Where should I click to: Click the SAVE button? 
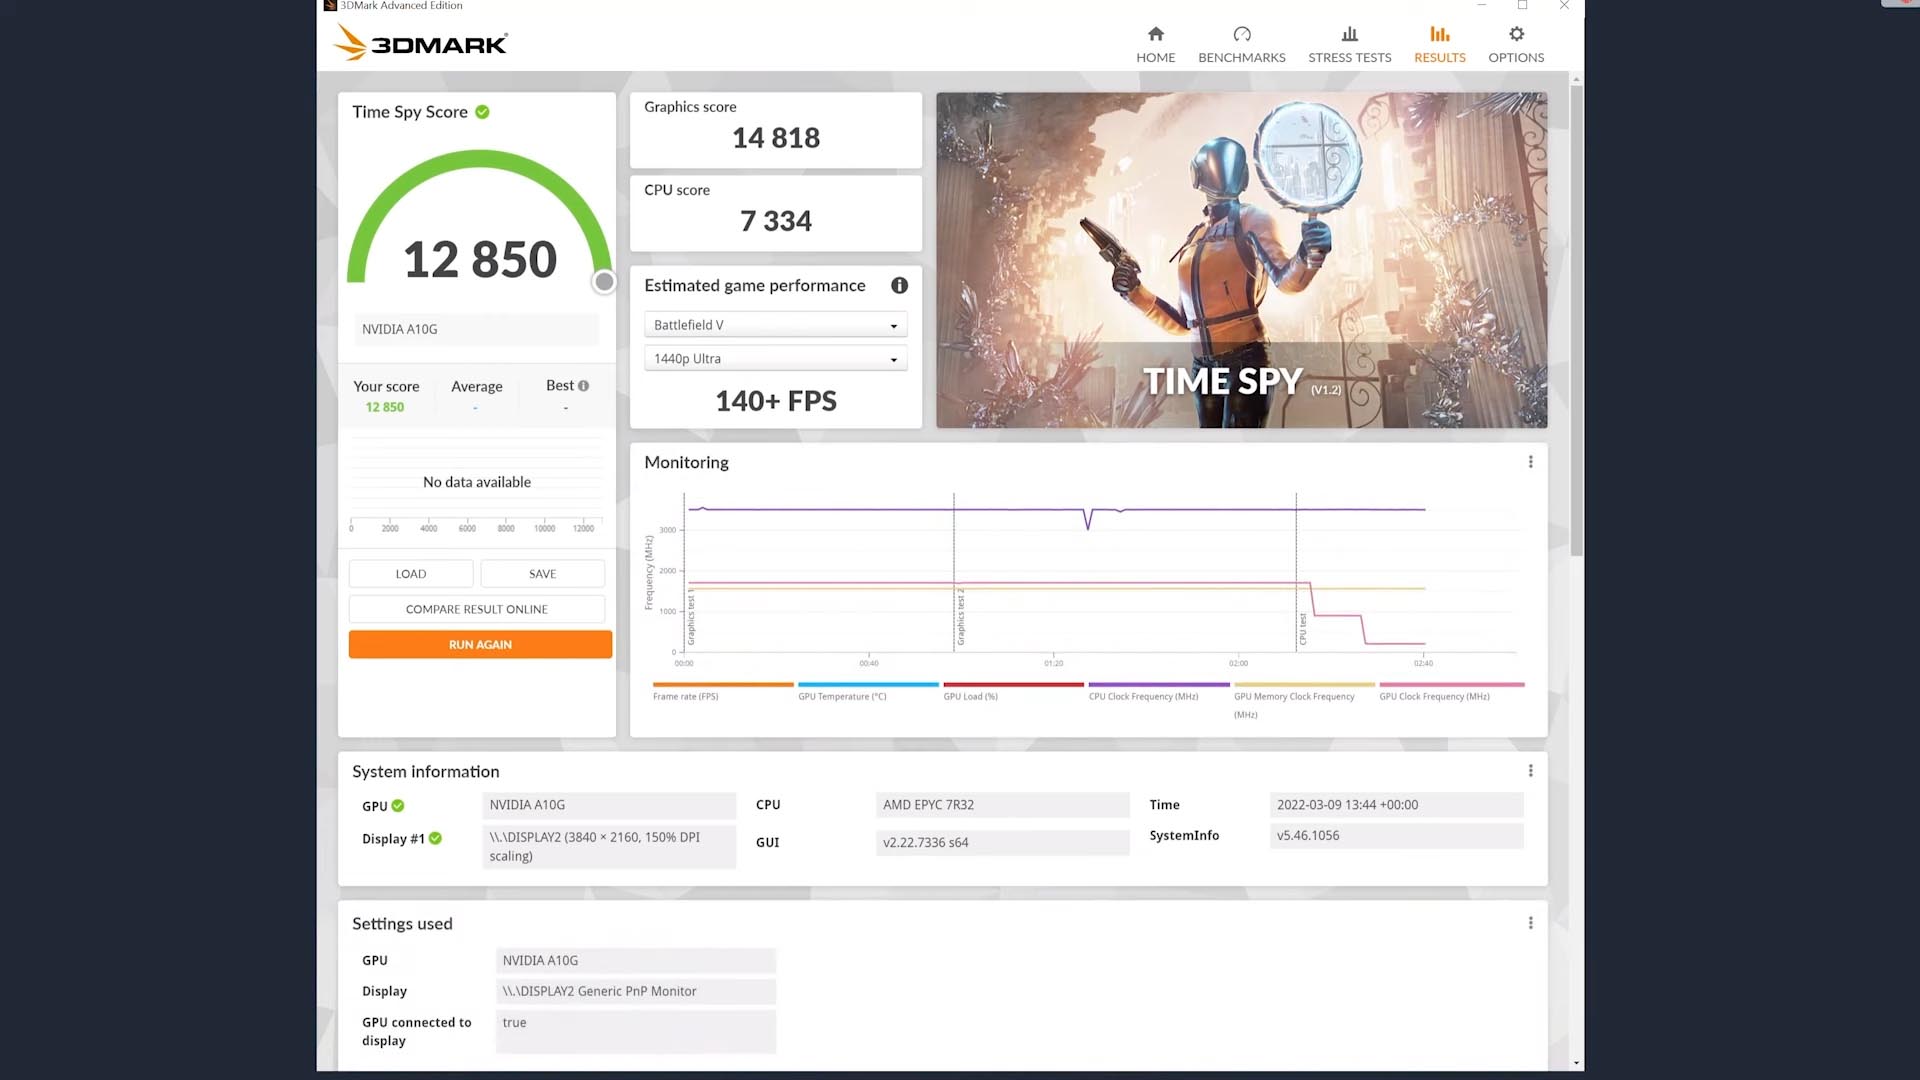coord(543,574)
